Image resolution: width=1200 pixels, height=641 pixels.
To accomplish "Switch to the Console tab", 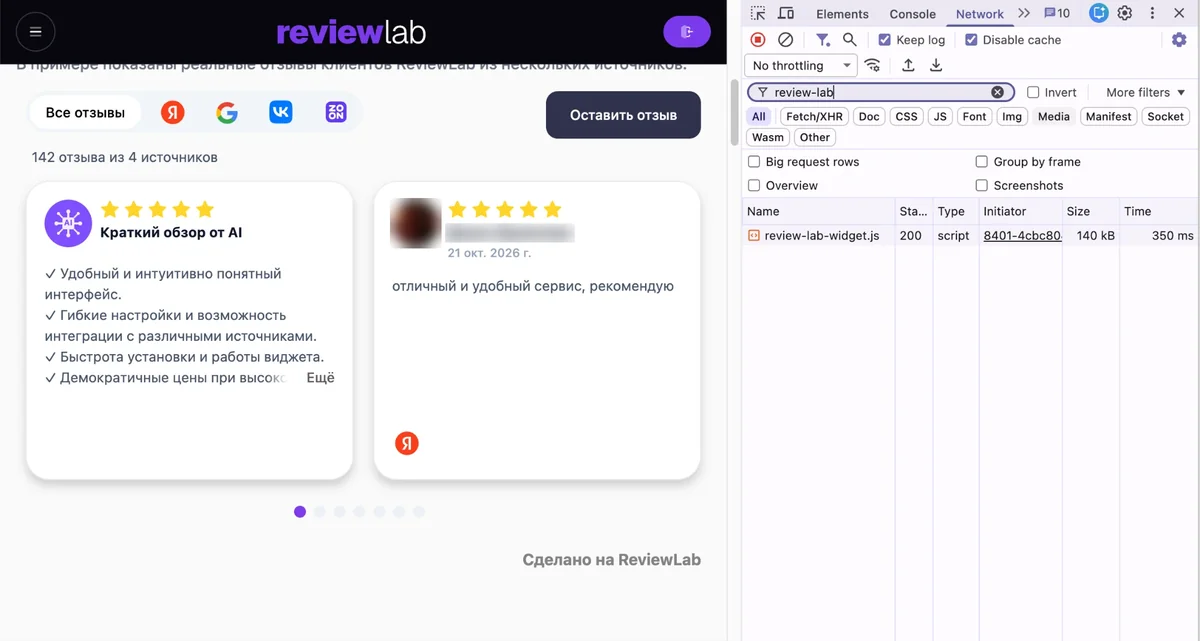I will point(913,14).
